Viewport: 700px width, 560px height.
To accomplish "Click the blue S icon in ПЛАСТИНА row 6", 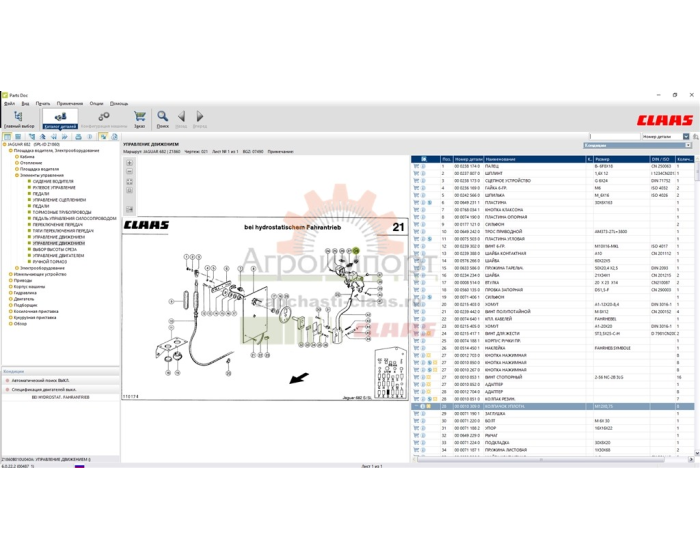I will click(x=430, y=202).
